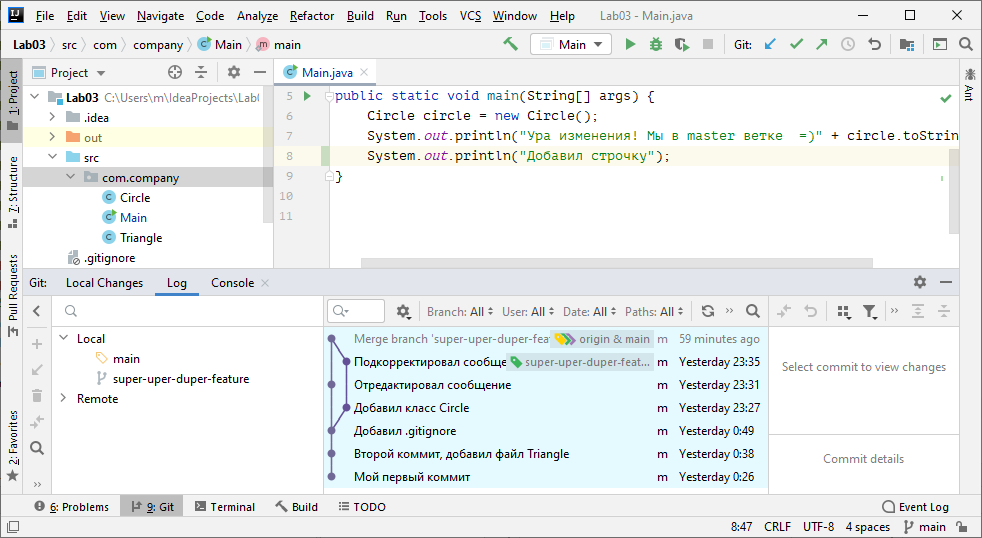The image size is (982, 538).
Task: Toggle the 6: Problems tool window
Action: (x=71, y=507)
